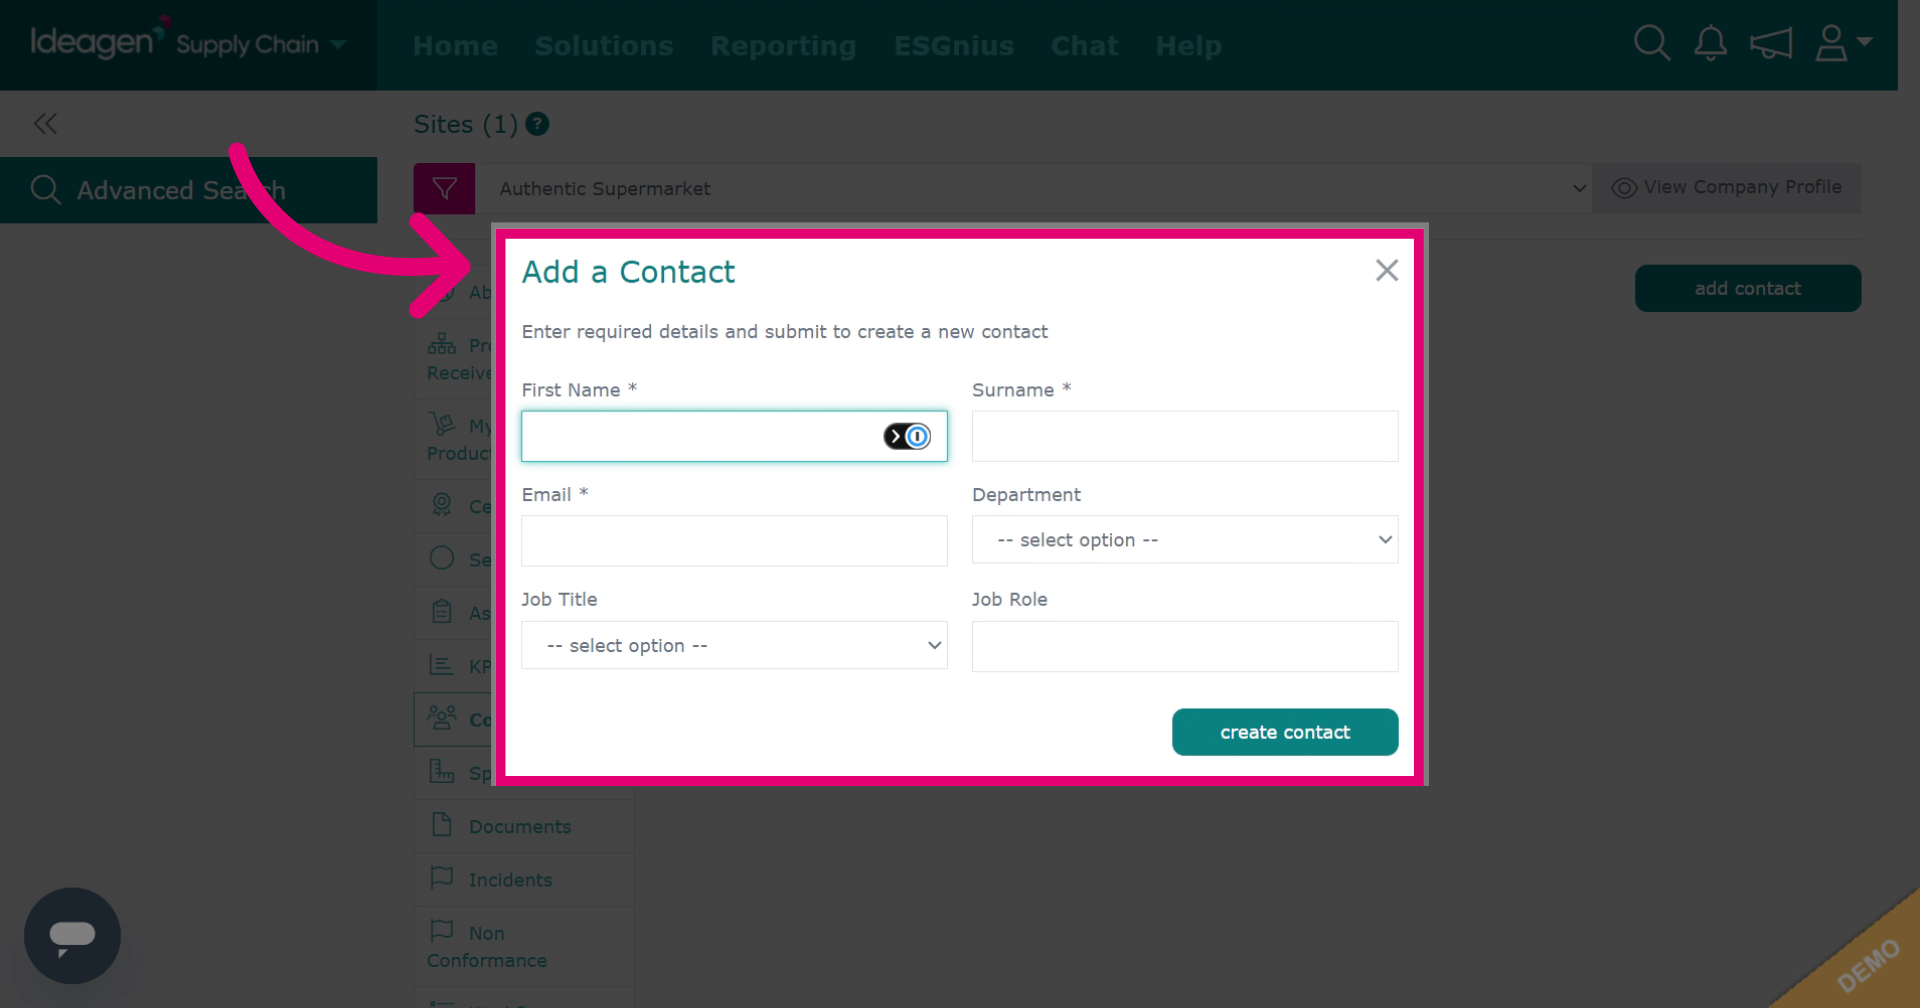Click the Sites help question mark icon
This screenshot has height=1008, width=1920.
click(537, 124)
